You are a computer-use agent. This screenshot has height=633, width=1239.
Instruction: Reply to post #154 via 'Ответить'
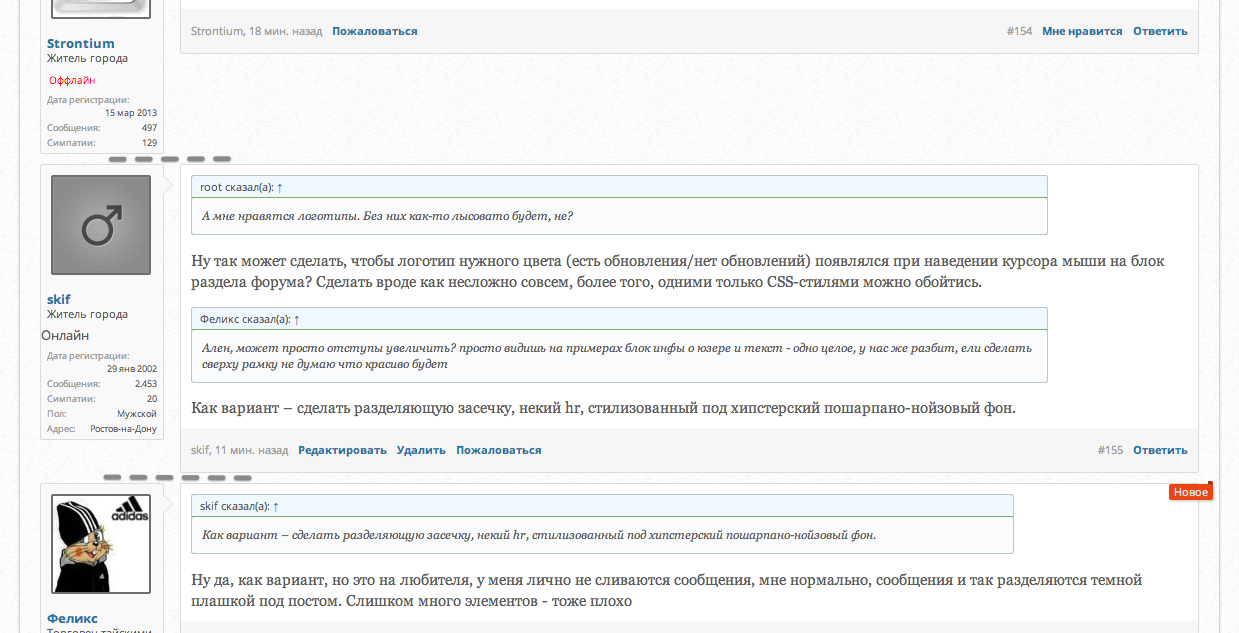click(x=1160, y=31)
